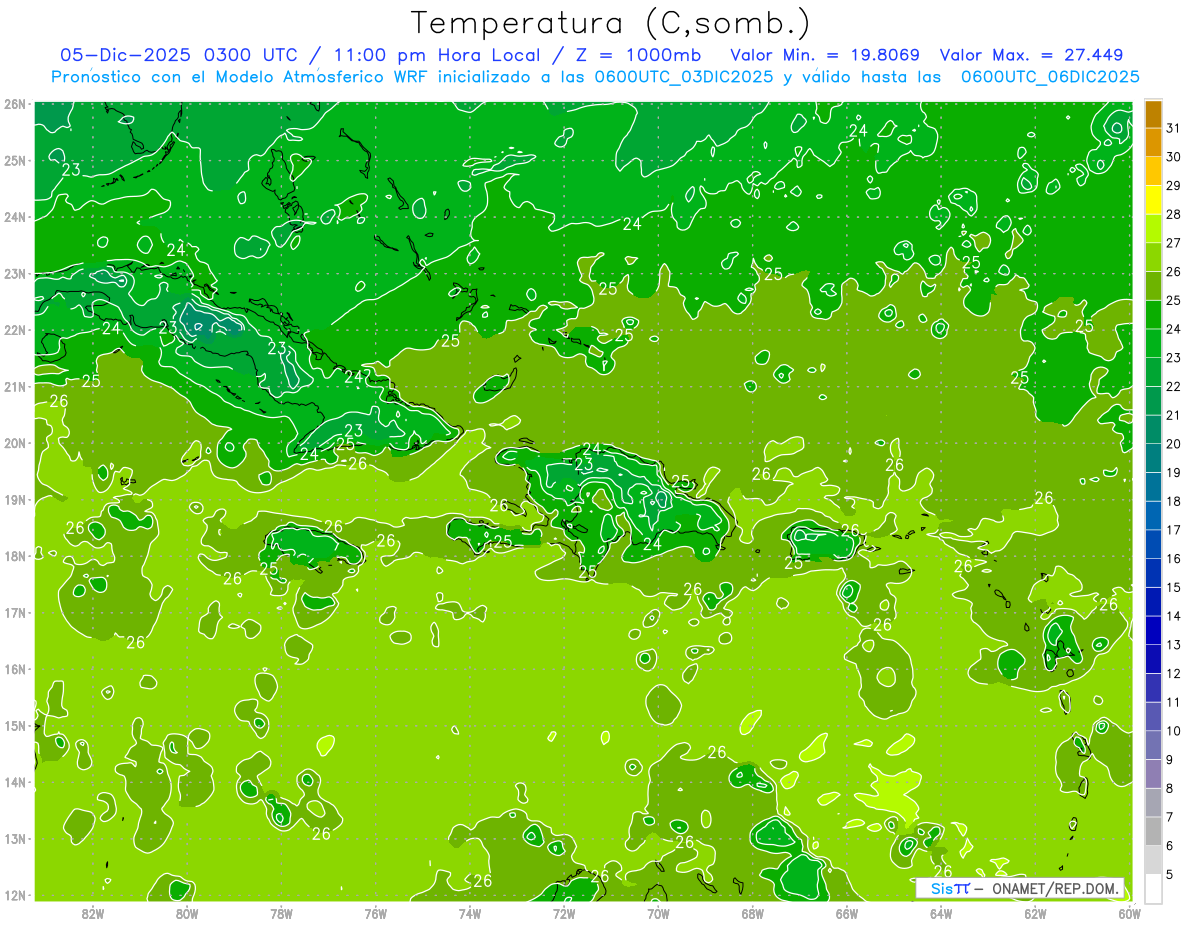Viewport: 1200px width, 927px height.
Task: Pick the lime legend swatch between 27 and 28
Action: pos(1153,228)
